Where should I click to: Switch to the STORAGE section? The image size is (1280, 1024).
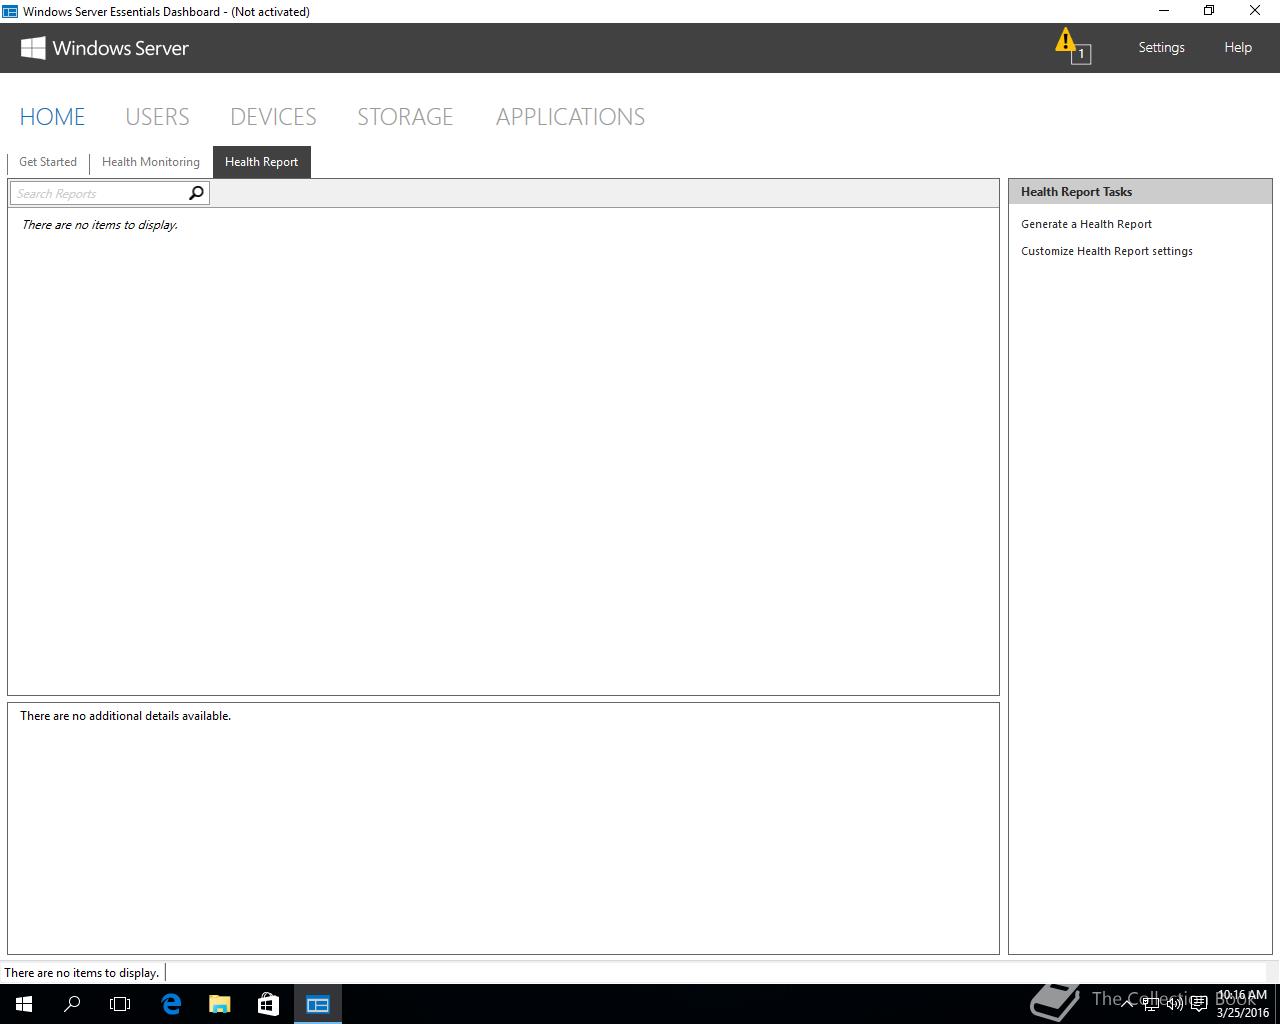point(405,117)
